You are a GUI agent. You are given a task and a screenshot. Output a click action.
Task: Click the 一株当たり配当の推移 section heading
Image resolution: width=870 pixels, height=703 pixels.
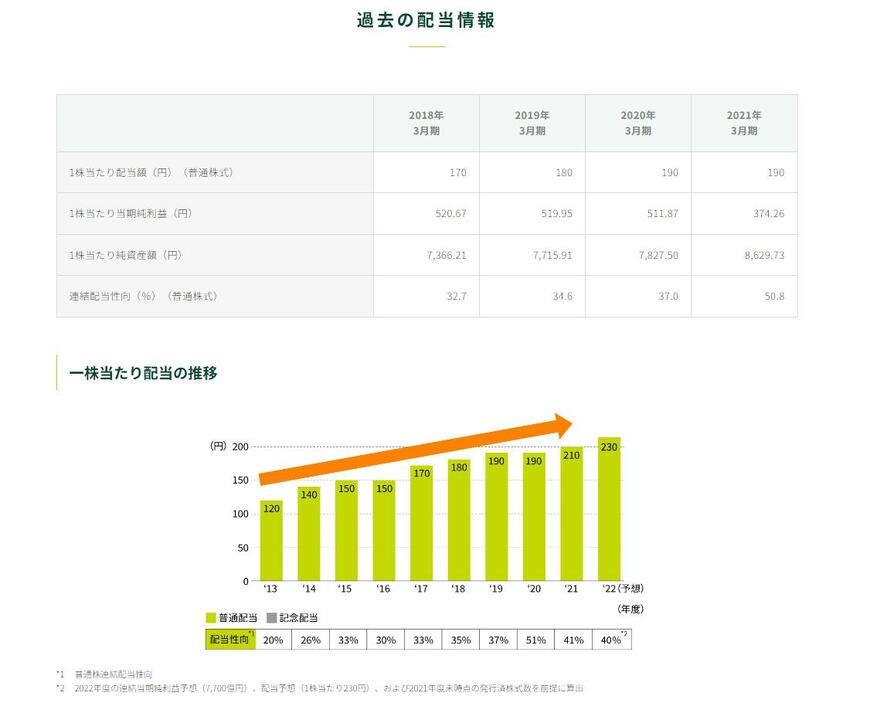point(143,373)
